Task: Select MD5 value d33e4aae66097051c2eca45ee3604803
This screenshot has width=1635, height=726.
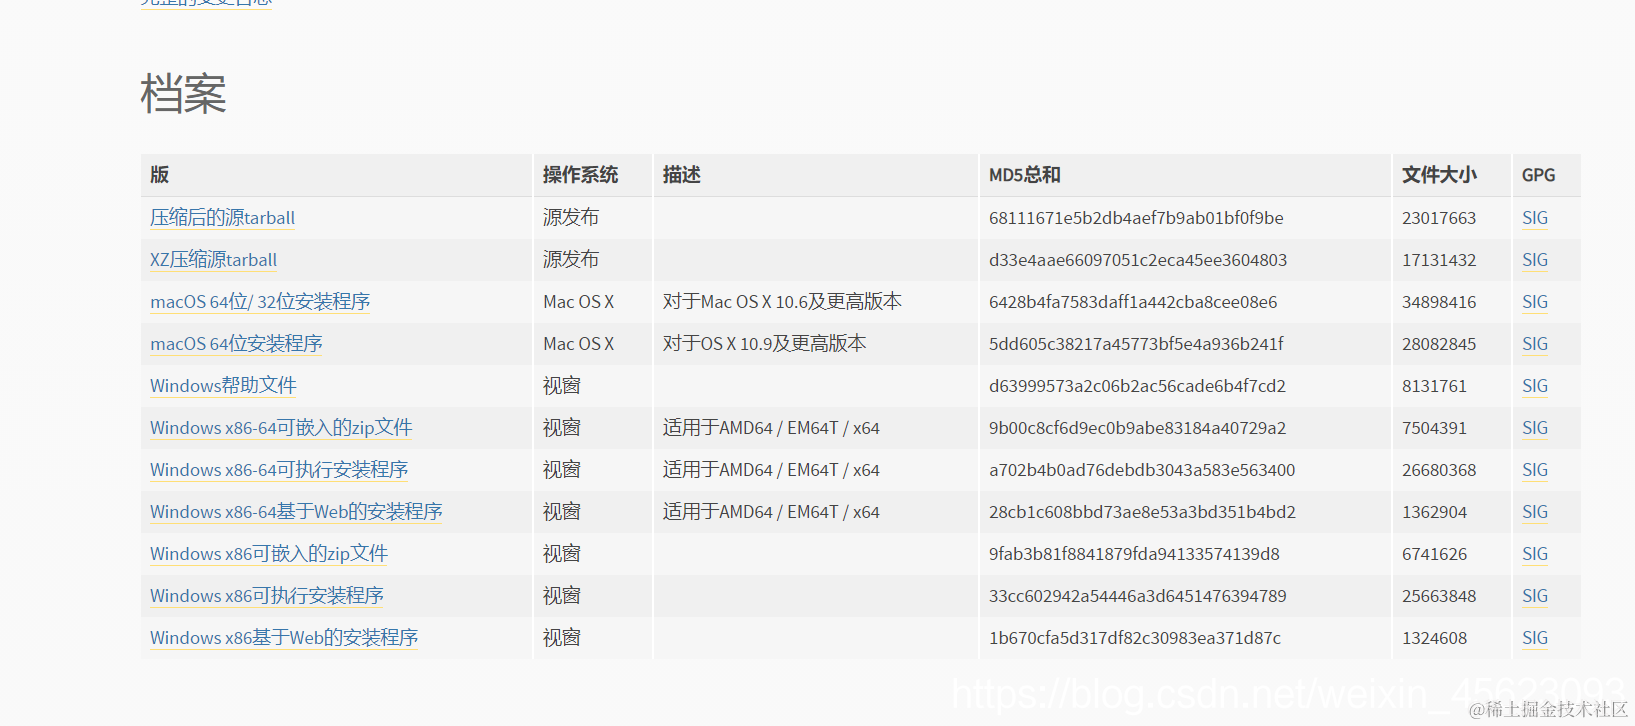Action: point(1138,260)
